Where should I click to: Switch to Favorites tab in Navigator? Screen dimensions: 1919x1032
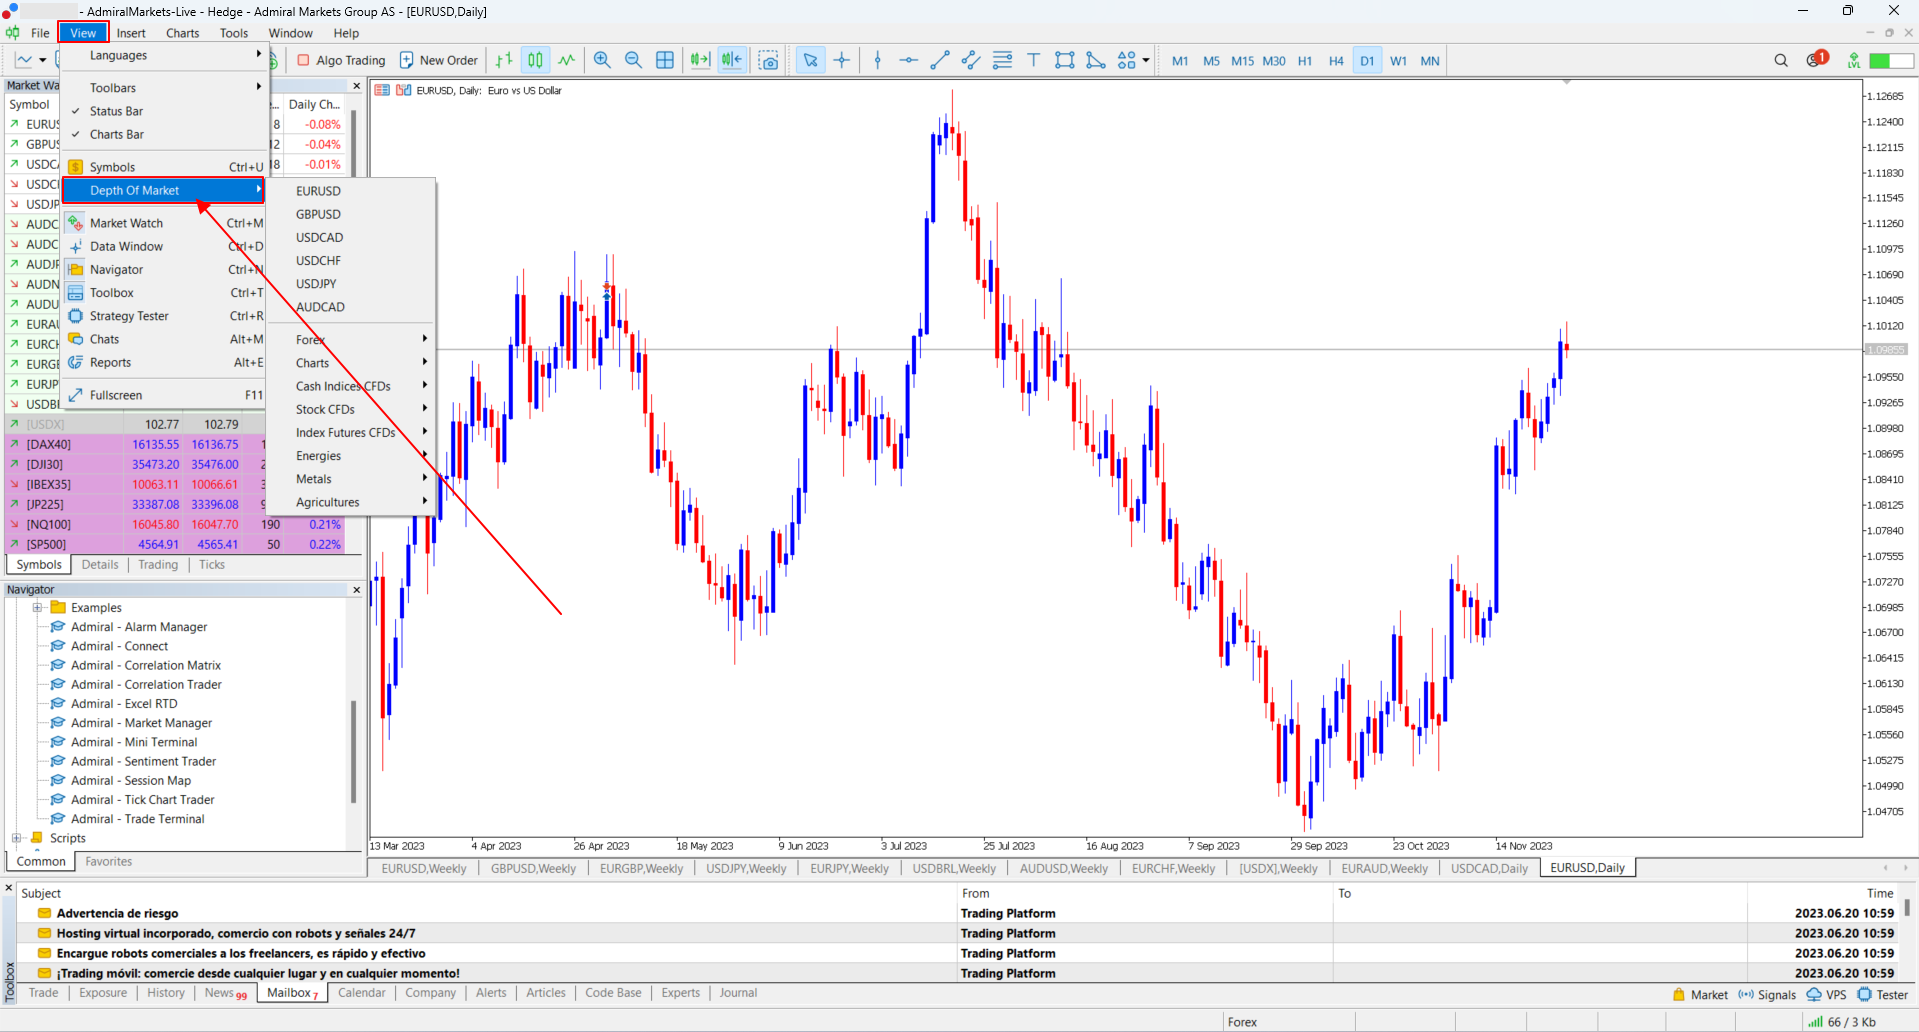tap(109, 861)
